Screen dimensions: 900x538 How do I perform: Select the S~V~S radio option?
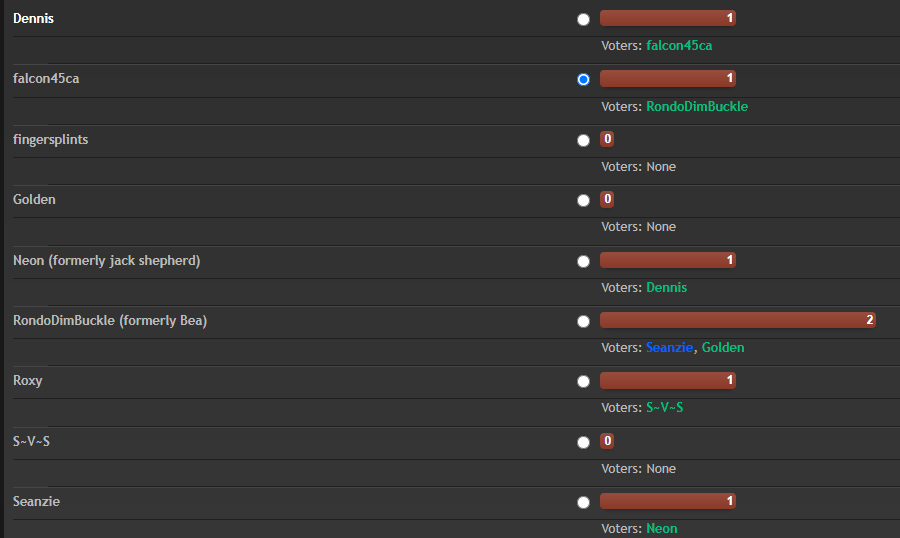[x=583, y=443]
